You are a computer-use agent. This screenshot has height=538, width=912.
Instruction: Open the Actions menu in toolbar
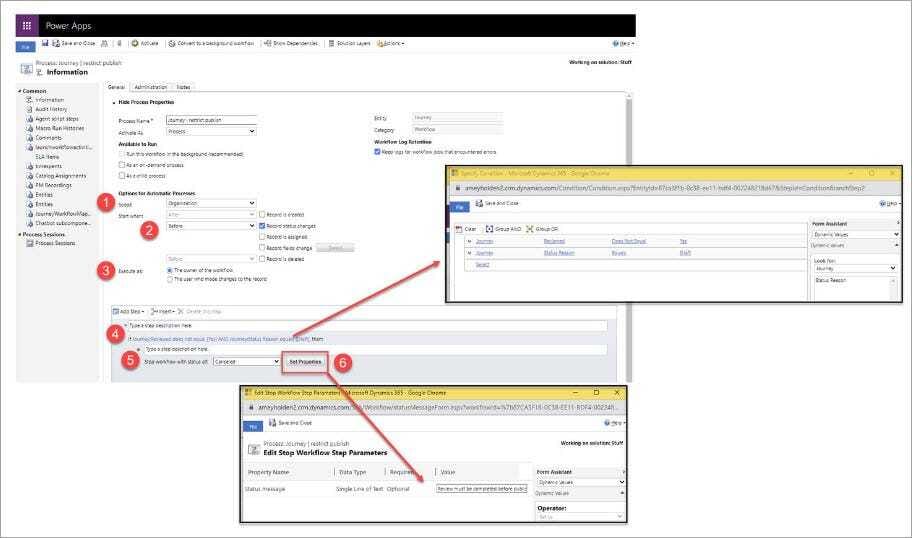click(391, 43)
